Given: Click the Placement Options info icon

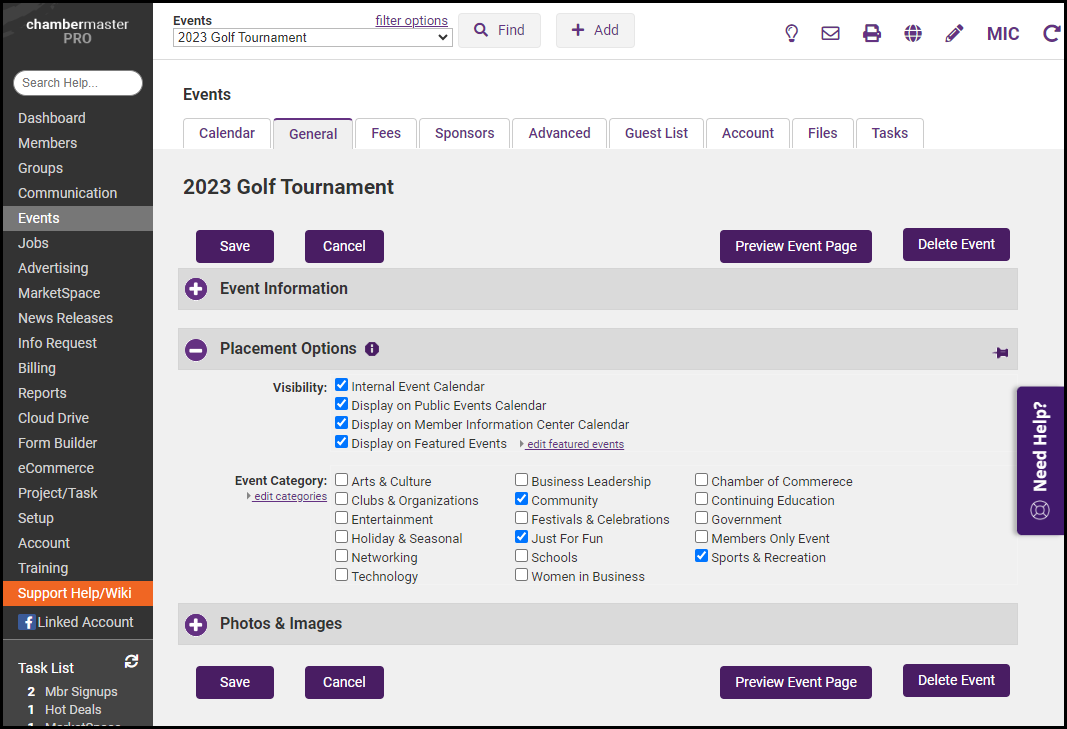Looking at the screenshot, I should (372, 349).
